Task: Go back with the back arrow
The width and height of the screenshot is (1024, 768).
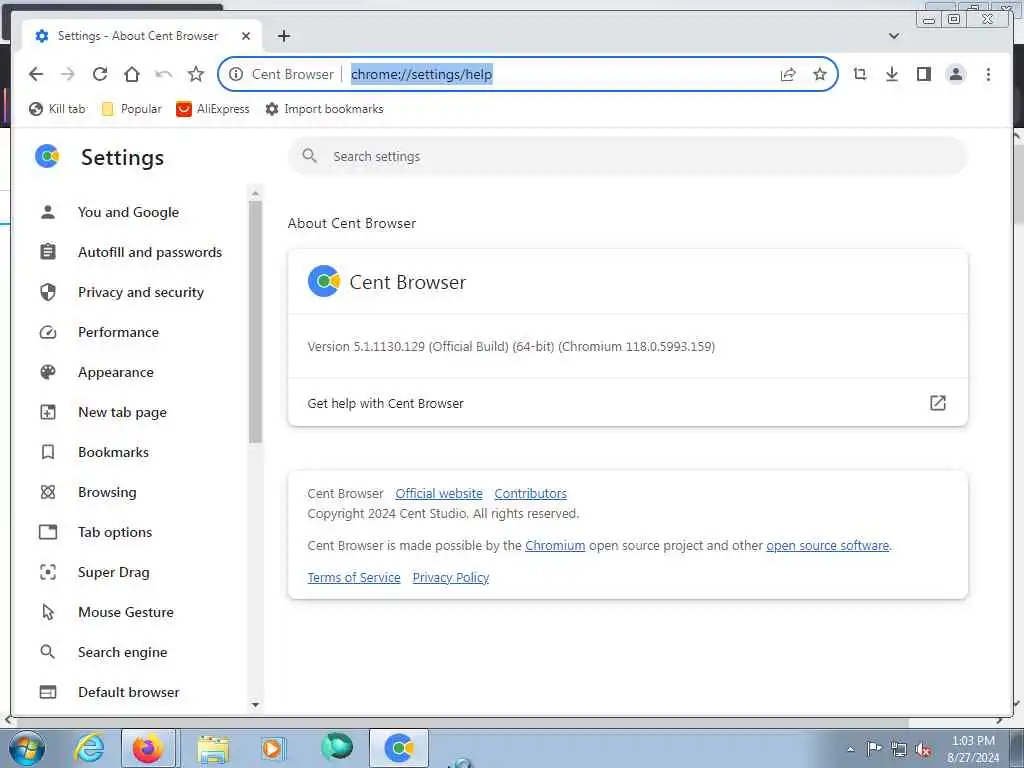Action: click(x=36, y=74)
